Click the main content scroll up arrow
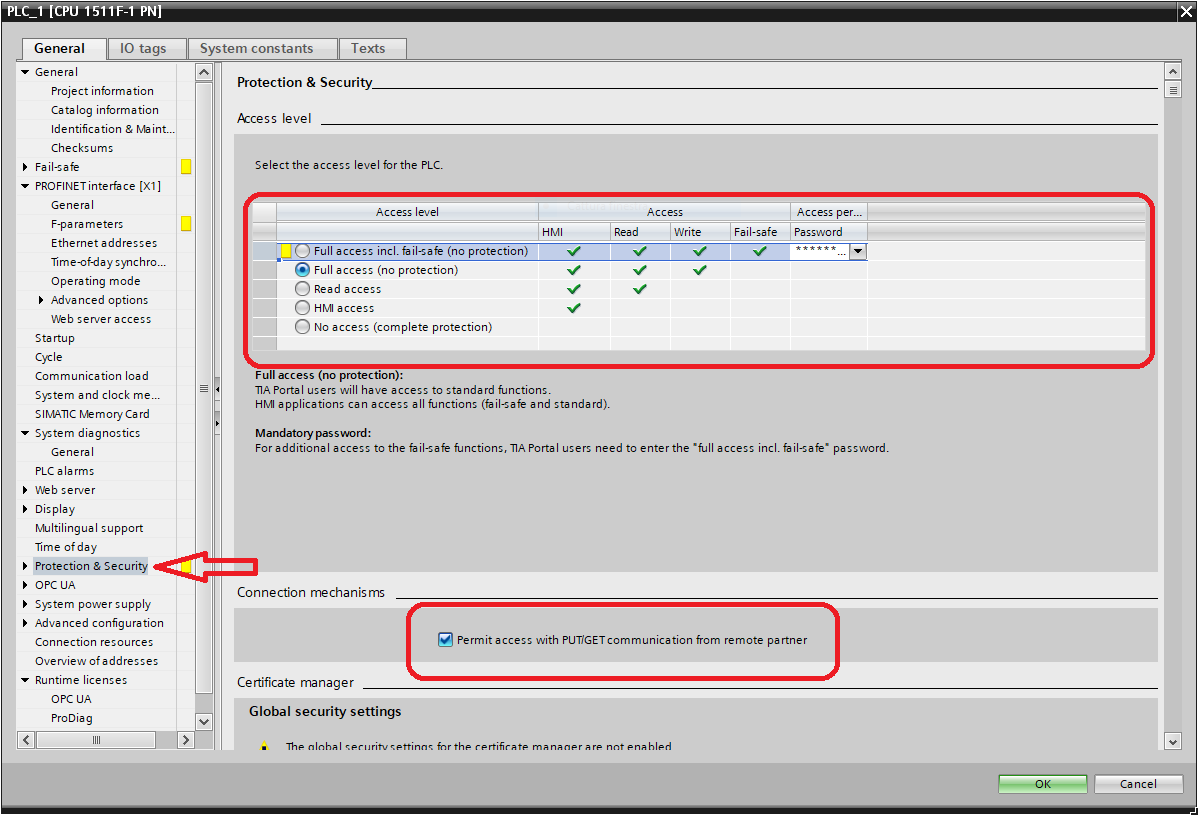 point(1173,71)
